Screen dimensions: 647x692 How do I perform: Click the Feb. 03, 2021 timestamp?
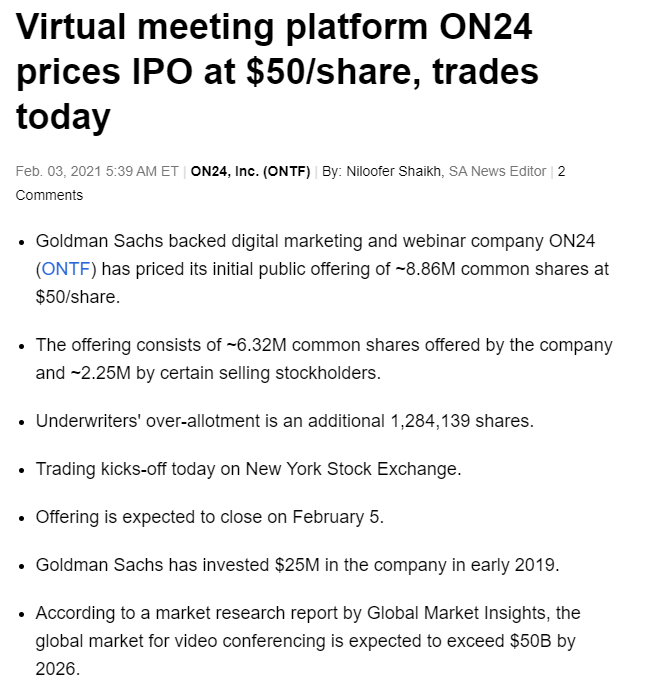click(97, 171)
